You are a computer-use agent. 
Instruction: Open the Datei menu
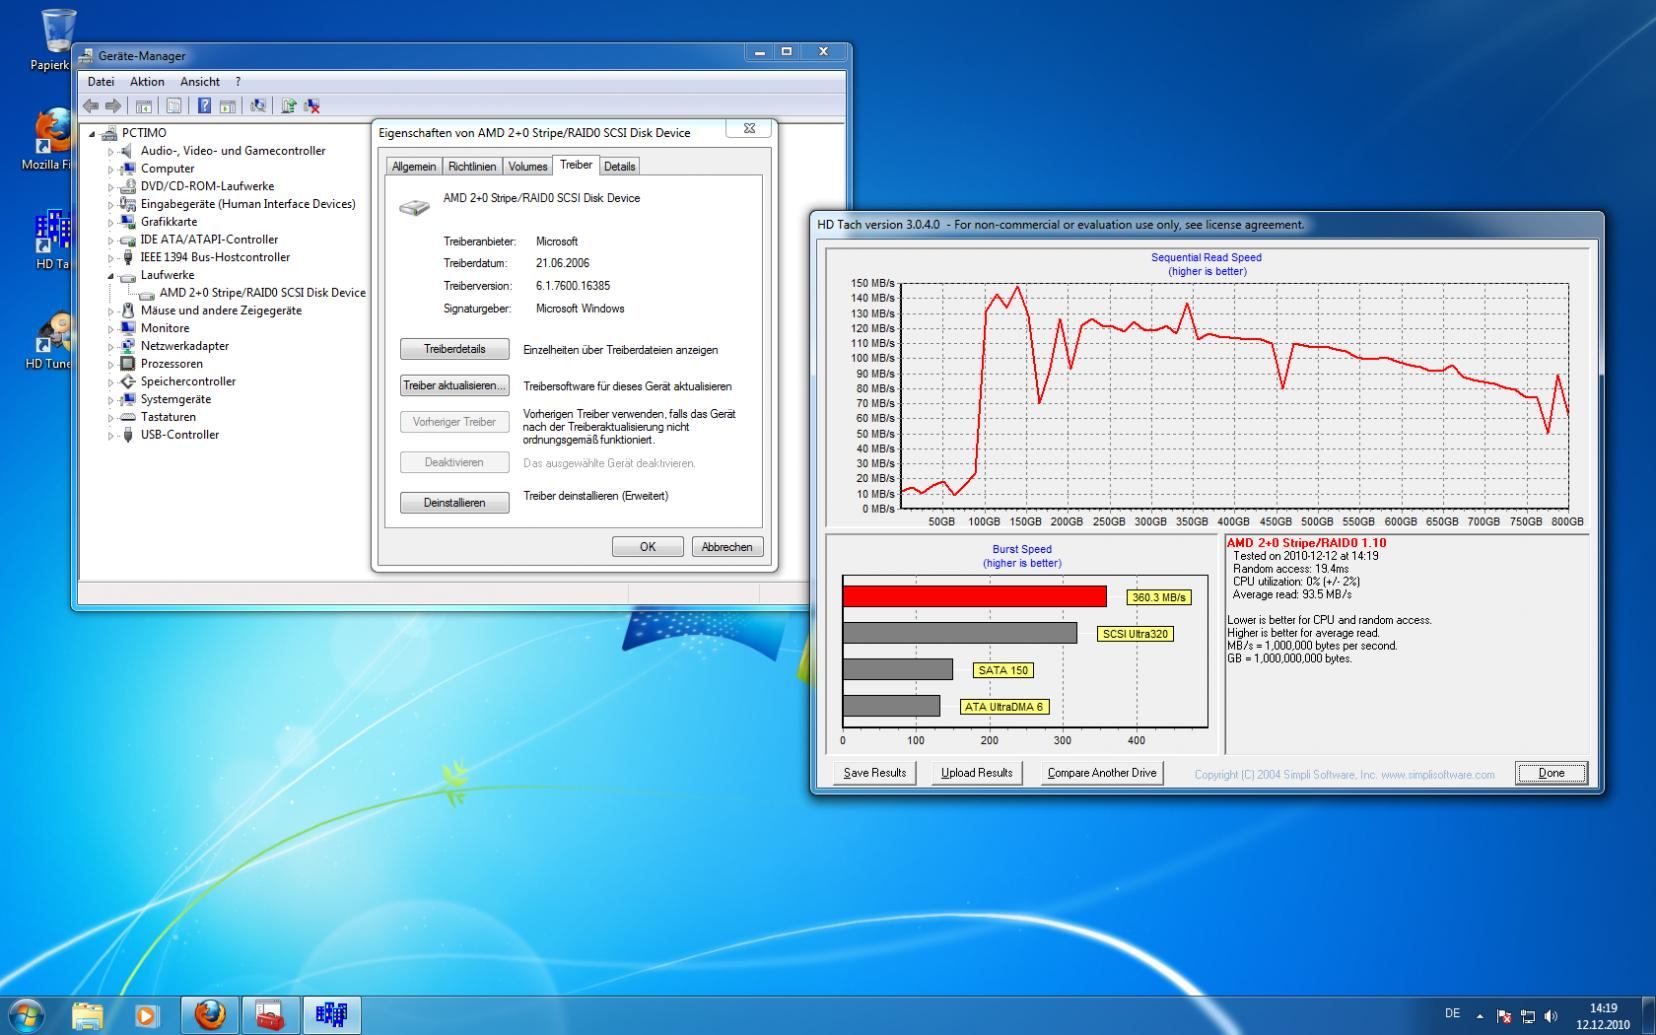pos(101,82)
